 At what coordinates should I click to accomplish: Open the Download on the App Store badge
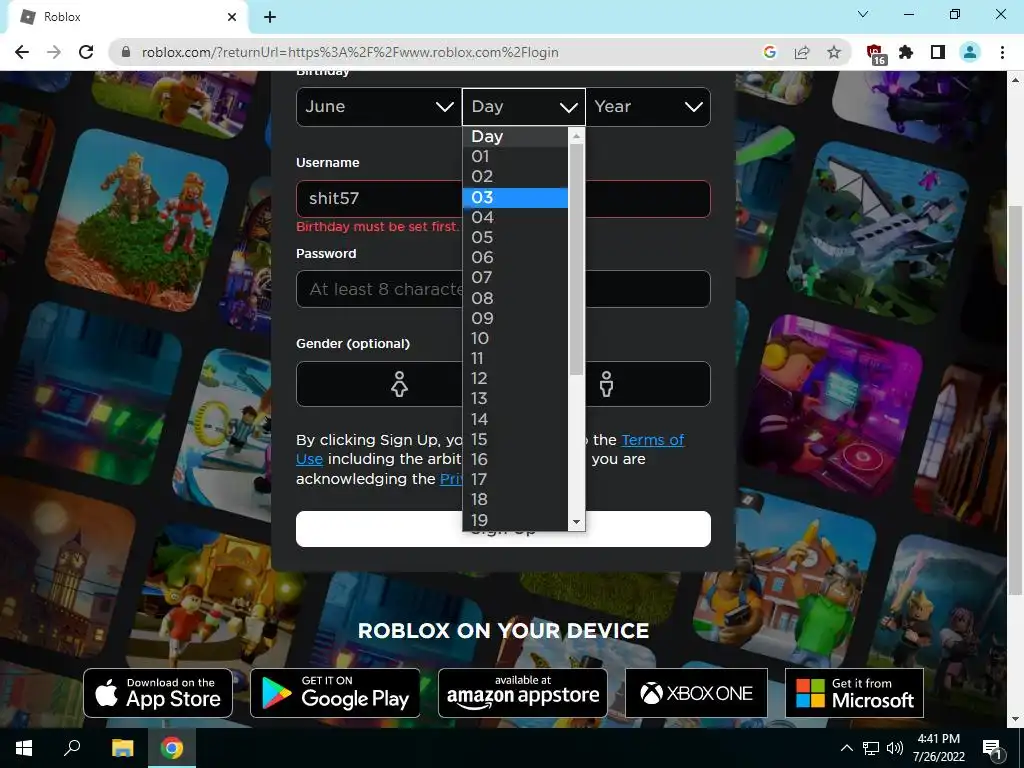(x=158, y=693)
